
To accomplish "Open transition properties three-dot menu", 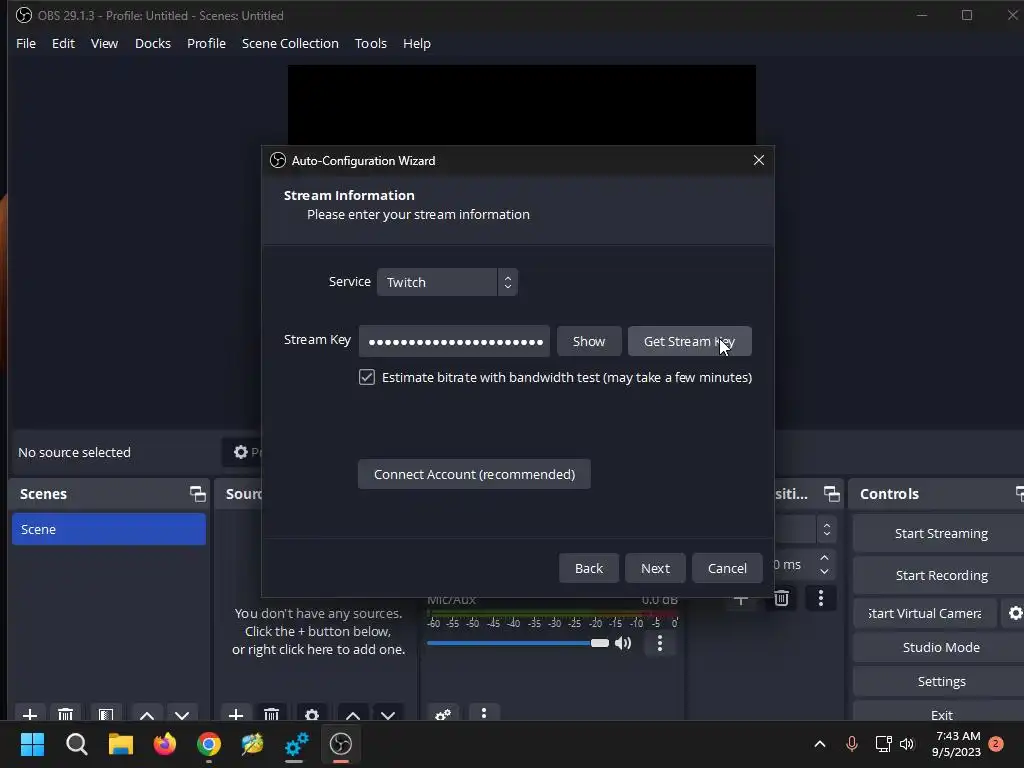I will point(821,598).
